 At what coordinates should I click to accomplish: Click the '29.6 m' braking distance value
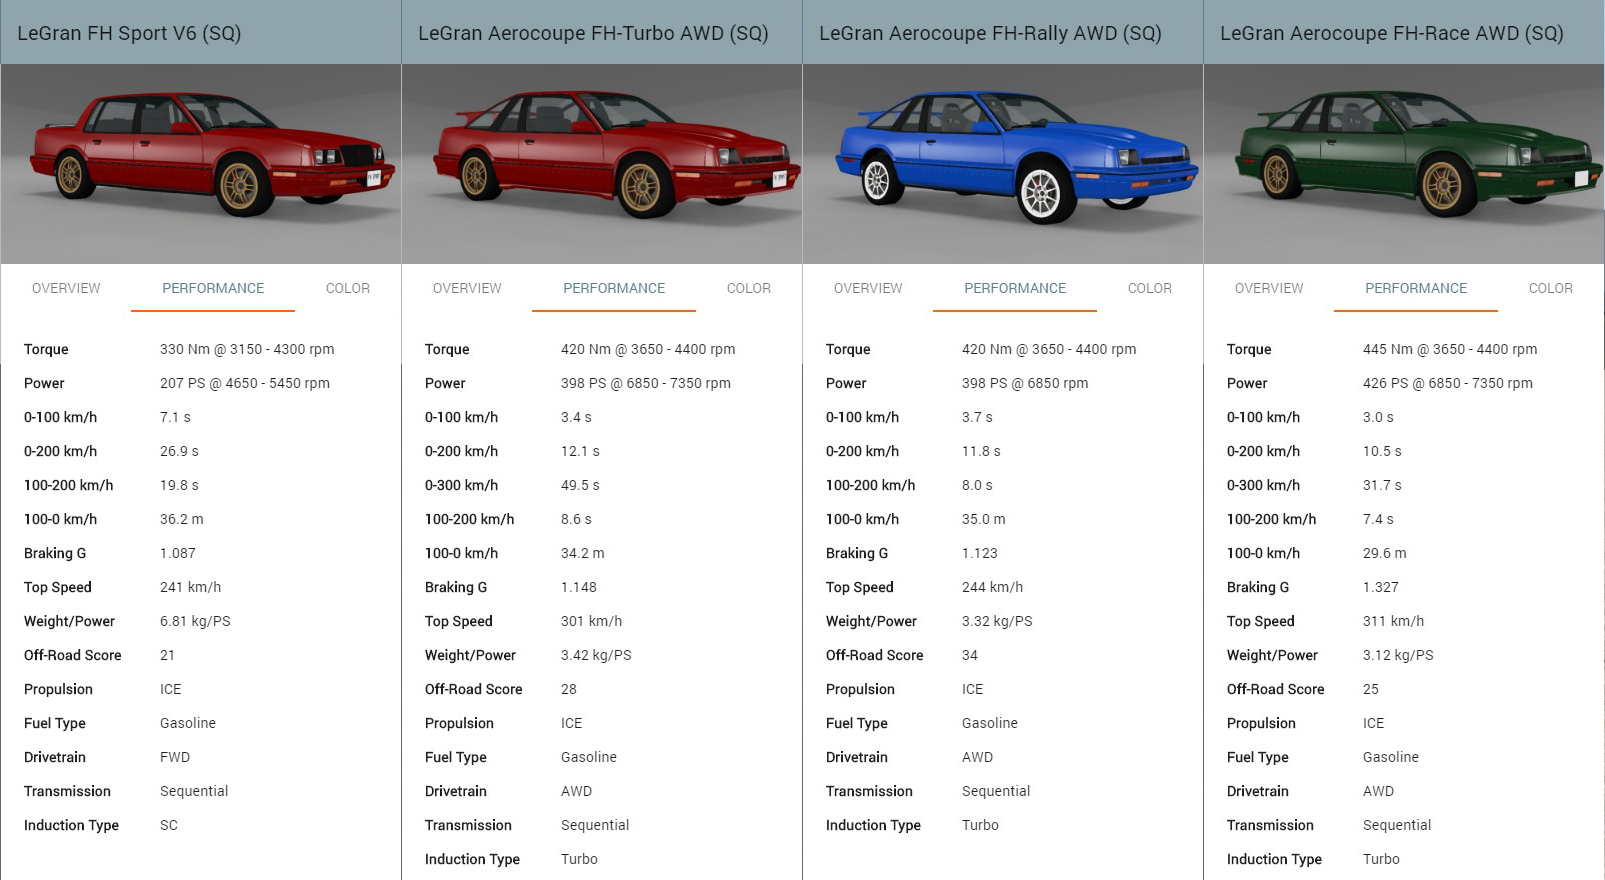click(1385, 553)
